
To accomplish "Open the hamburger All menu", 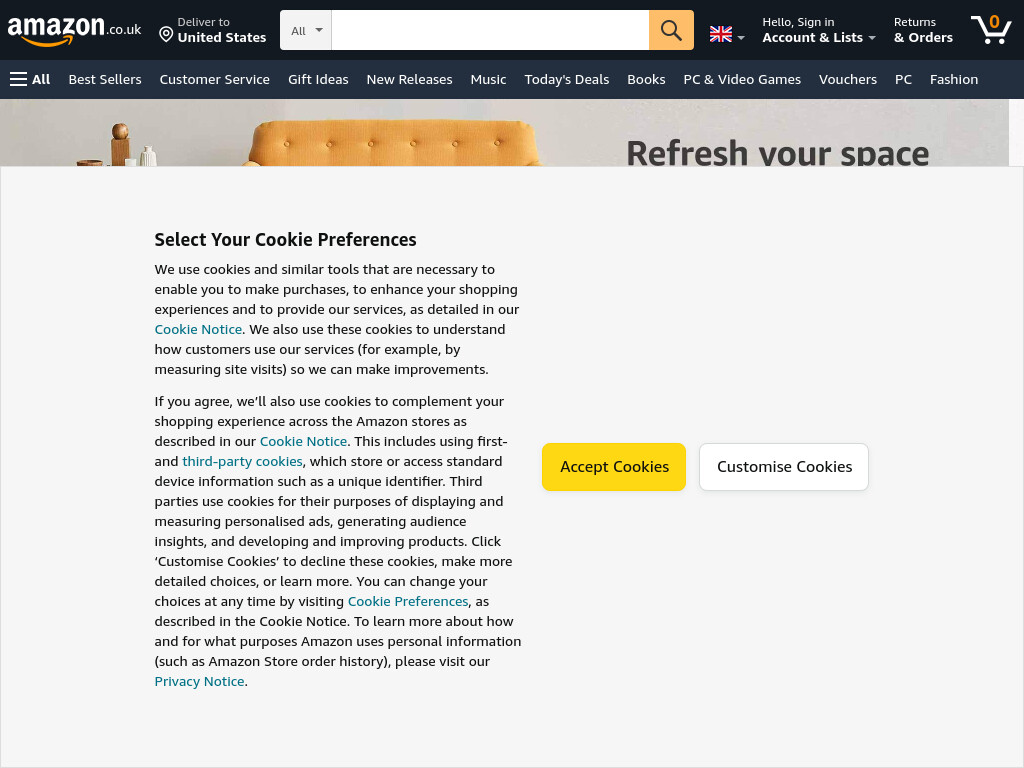I will click(x=30, y=80).
